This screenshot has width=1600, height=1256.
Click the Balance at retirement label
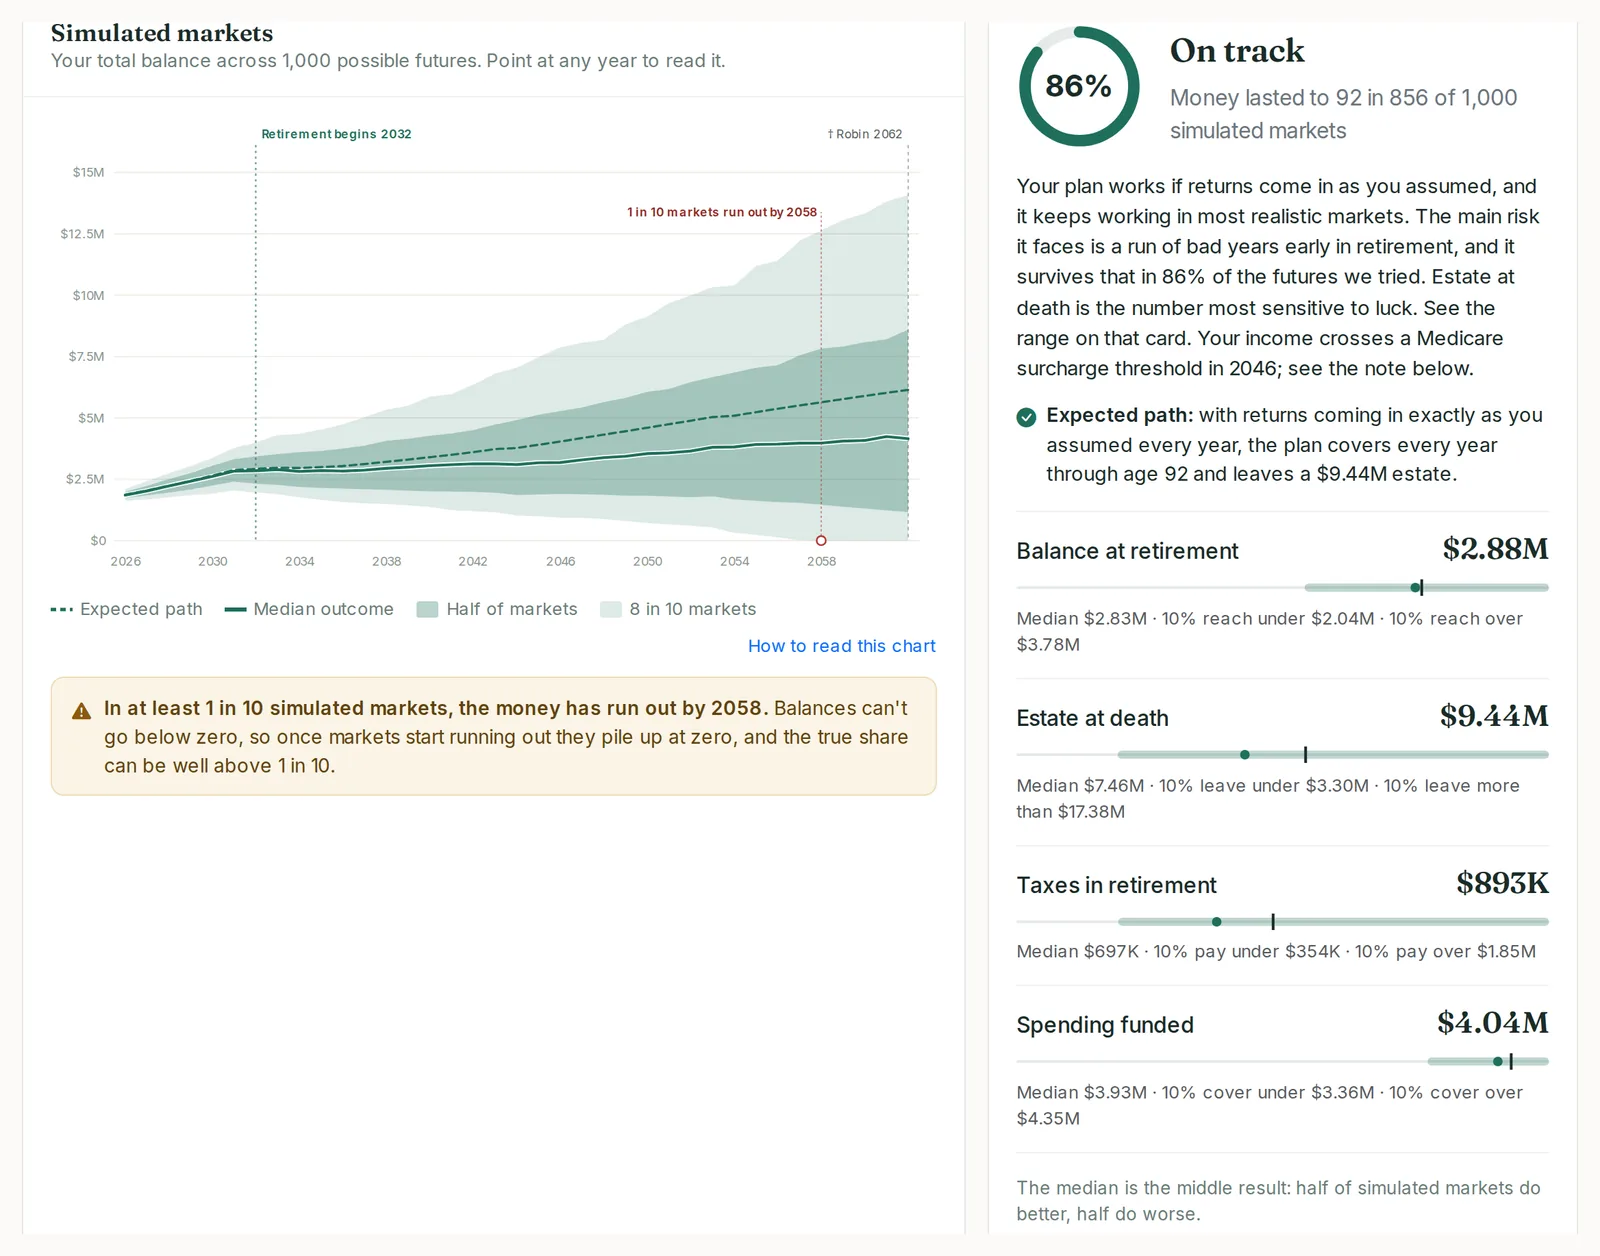click(x=1127, y=551)
